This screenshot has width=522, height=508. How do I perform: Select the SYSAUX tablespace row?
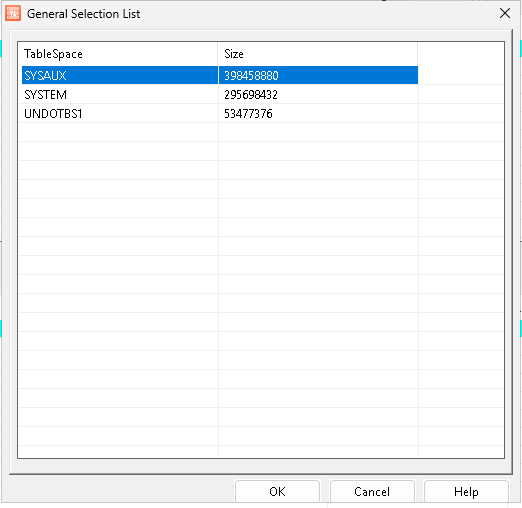click(220, 75)
